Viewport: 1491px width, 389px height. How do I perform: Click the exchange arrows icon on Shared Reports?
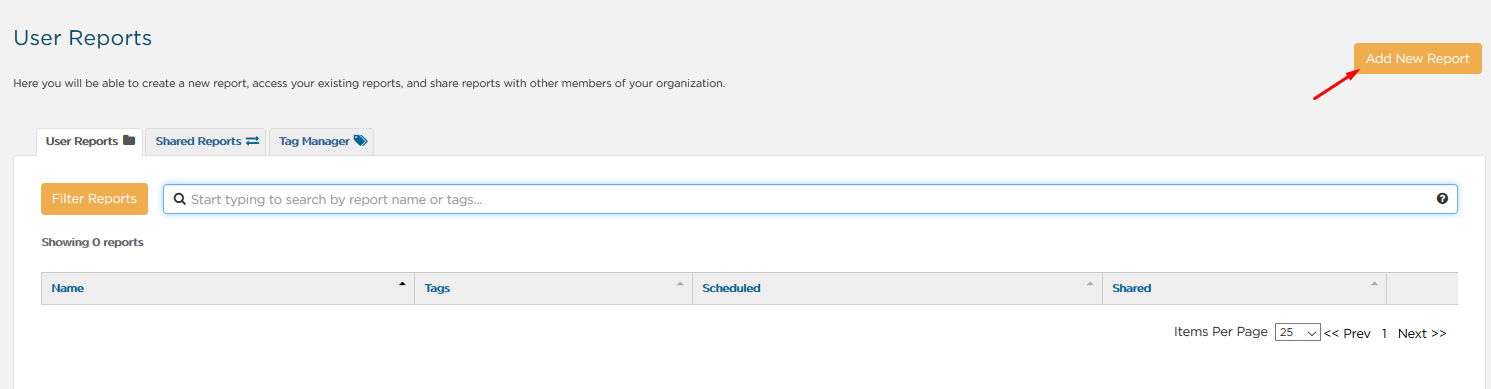pyautogui.click(x=252, y=141)
